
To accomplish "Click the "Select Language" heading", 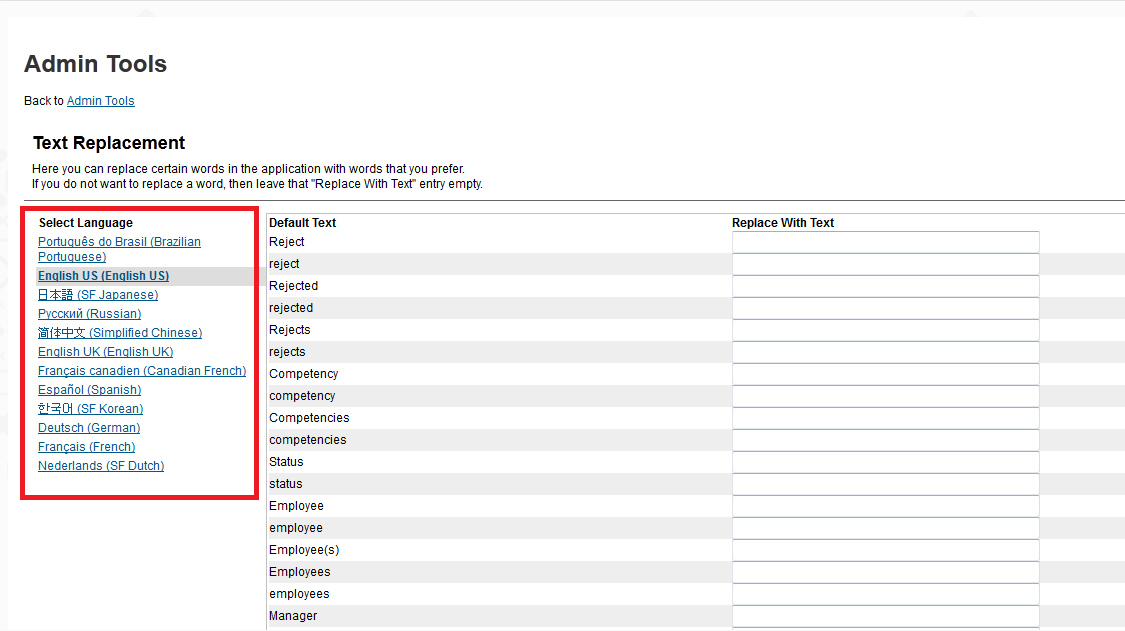I will pyautogui.click(x=85, y=223).
